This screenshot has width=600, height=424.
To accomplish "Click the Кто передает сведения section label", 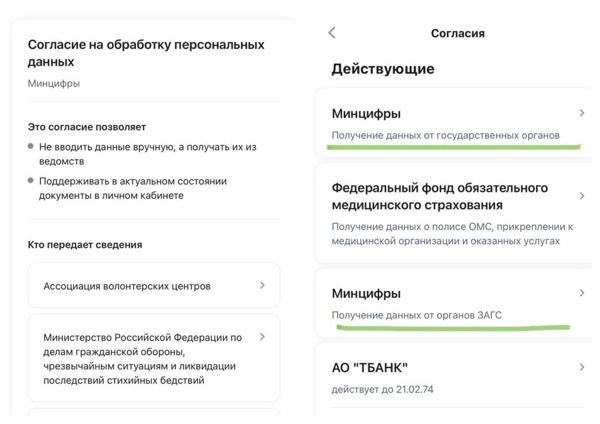I will pos(85,244).
